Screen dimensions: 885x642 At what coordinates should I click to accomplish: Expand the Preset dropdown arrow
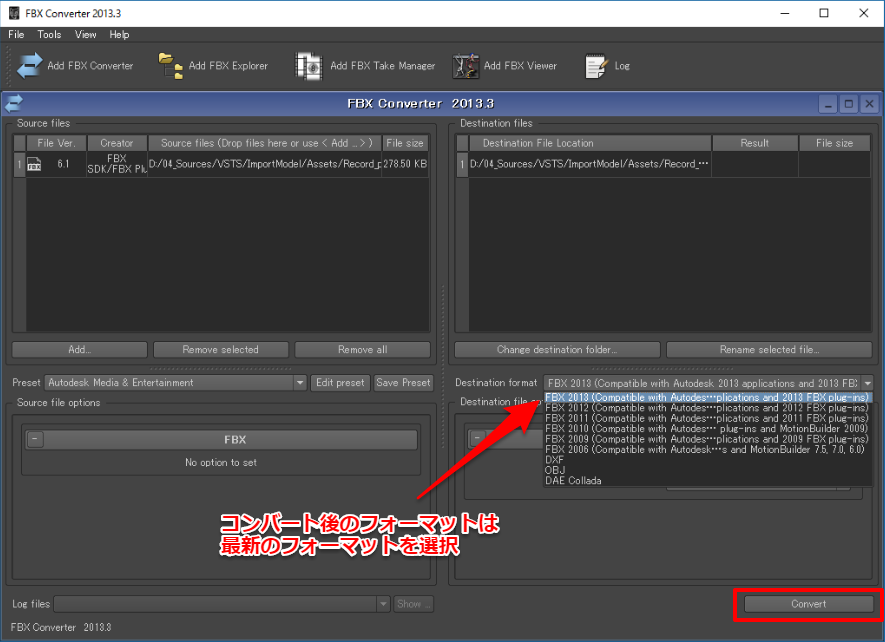point(300,383)
